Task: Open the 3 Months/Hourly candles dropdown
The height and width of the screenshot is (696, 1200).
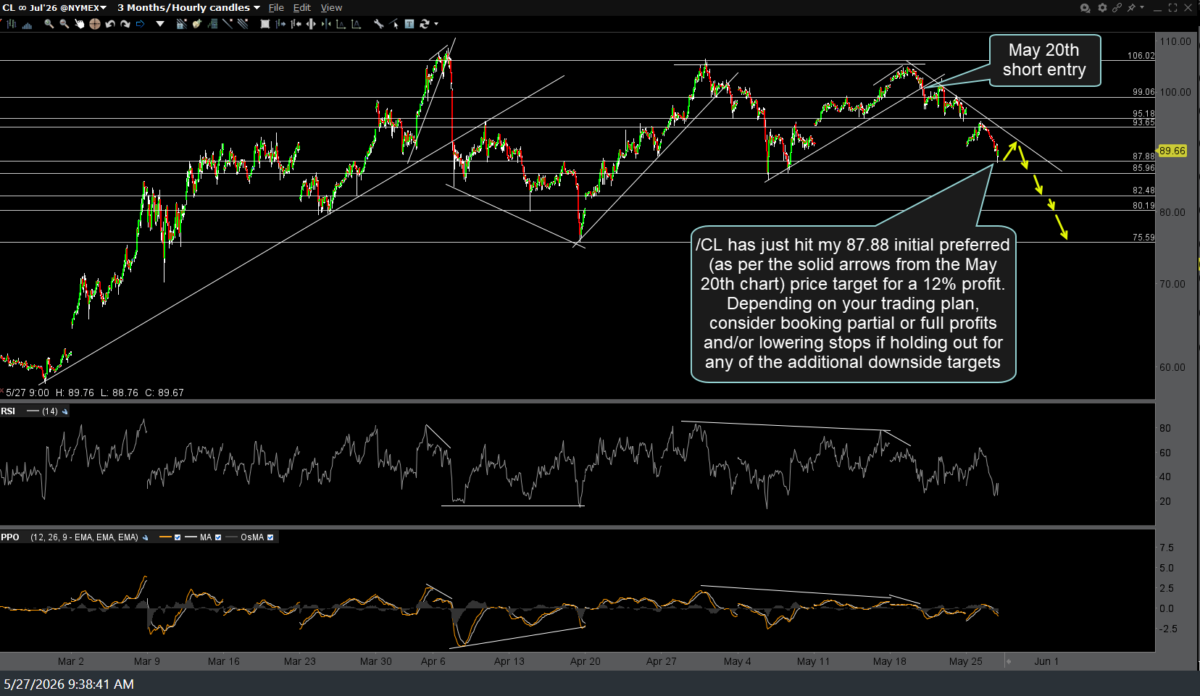Action: 190,7
